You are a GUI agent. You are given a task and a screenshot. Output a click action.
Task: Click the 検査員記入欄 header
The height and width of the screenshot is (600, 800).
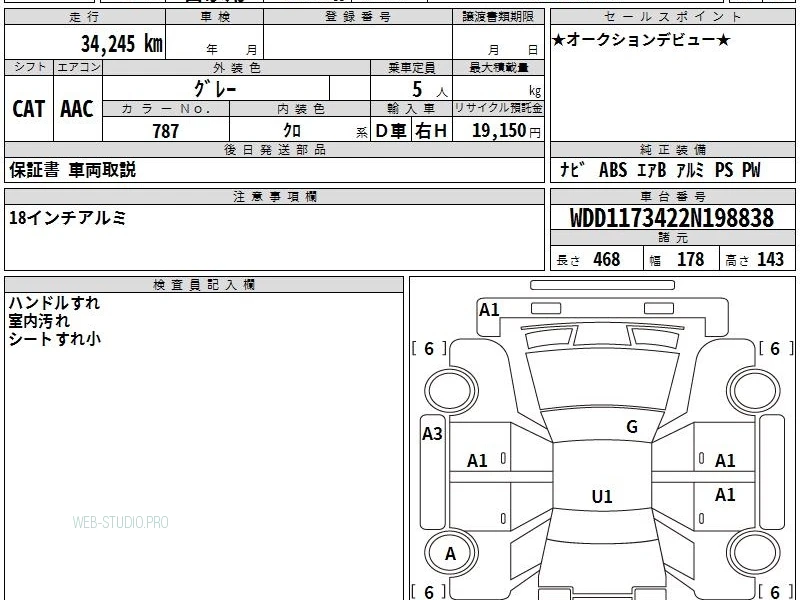click(x=204, y=285)
